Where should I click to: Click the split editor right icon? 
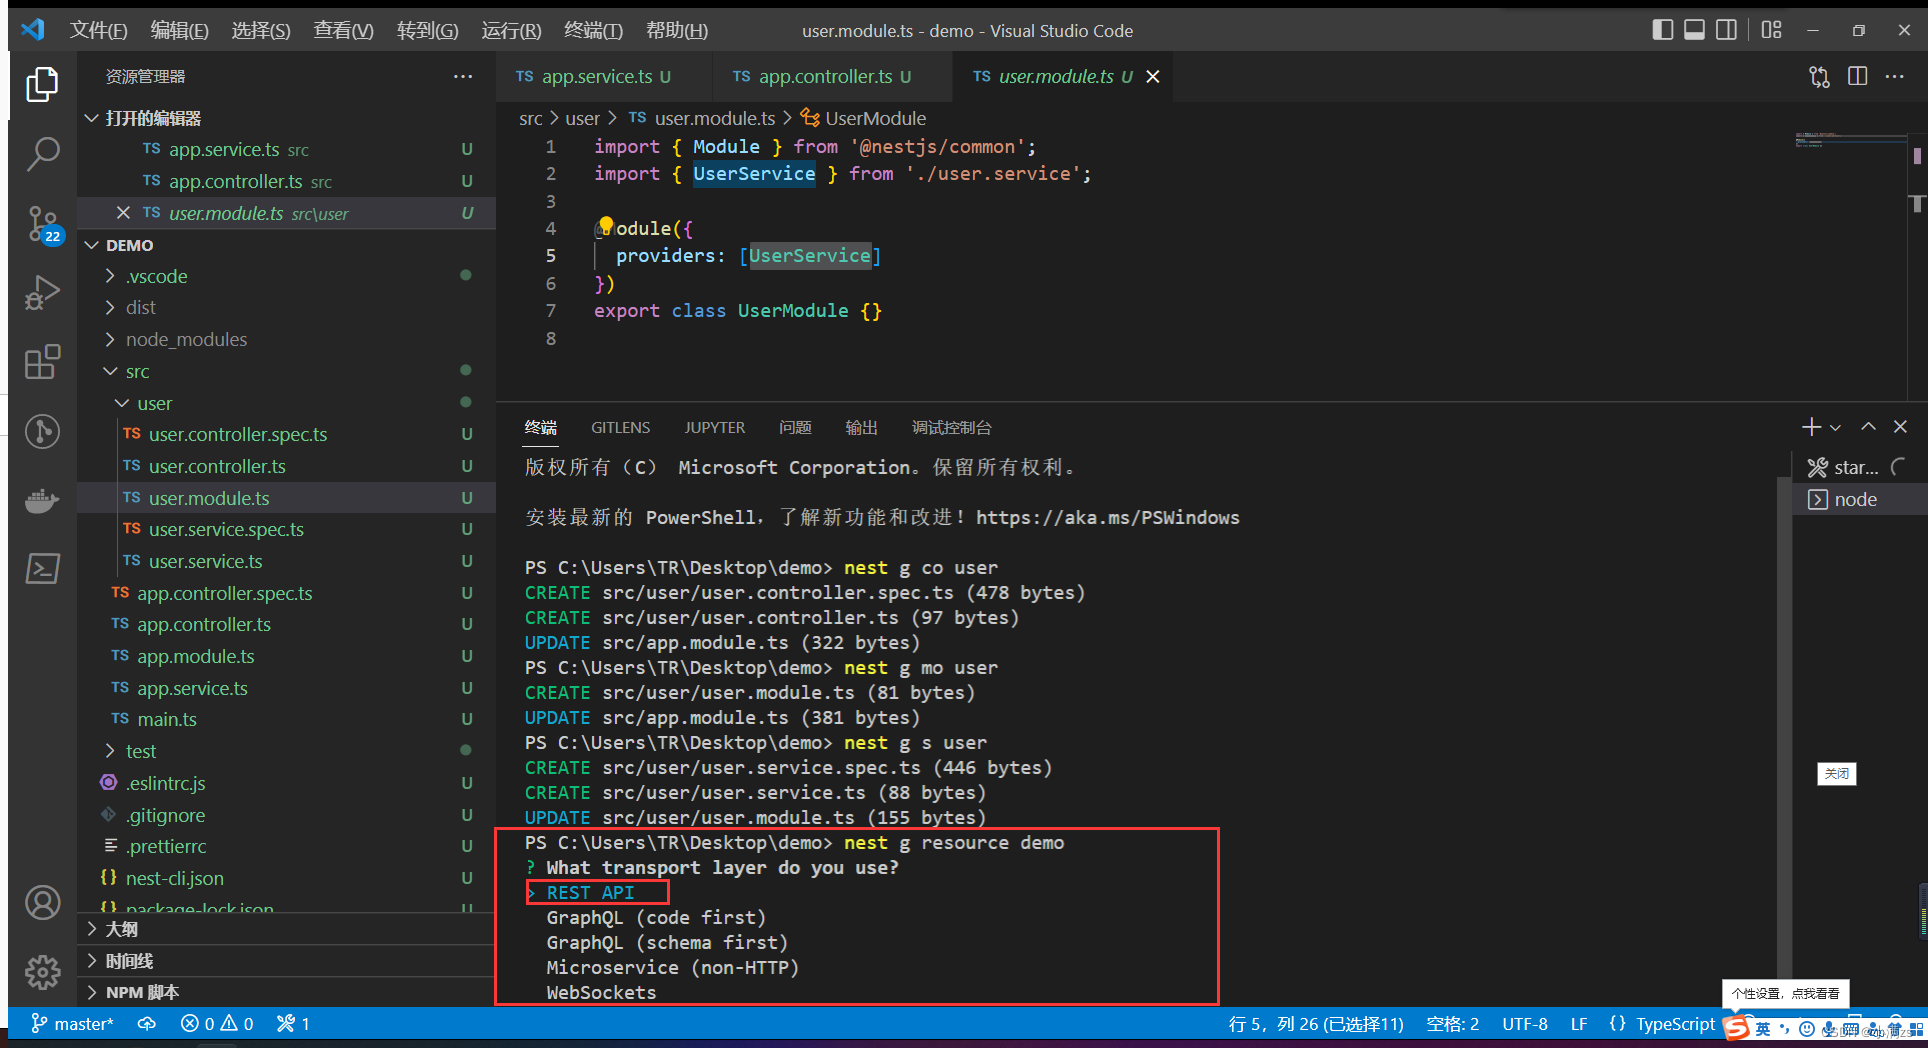coord(1857,77)
